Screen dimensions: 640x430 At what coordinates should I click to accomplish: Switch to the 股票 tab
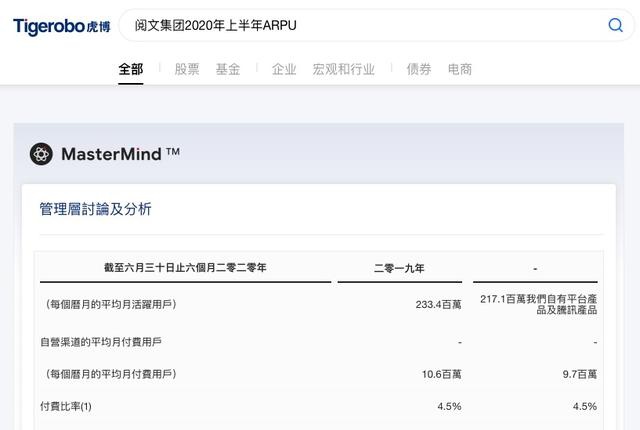[187, 69]
